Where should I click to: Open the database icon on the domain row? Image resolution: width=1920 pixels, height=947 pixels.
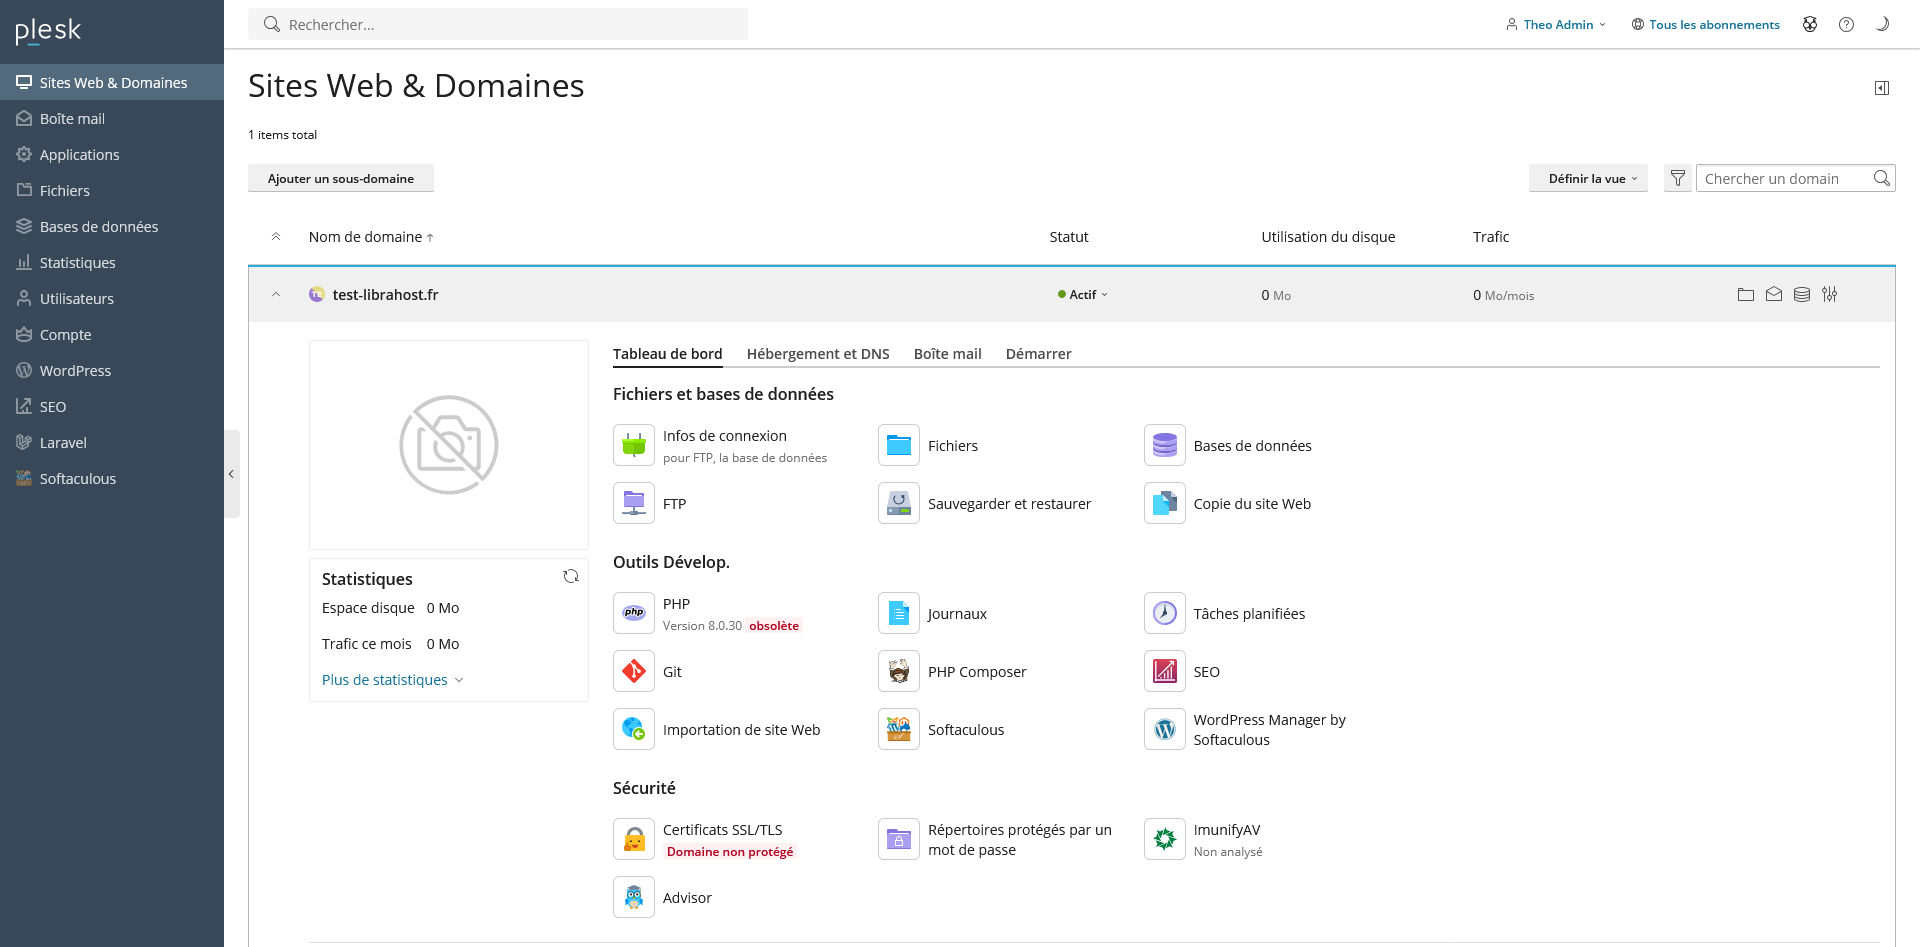coord(1802,294)
